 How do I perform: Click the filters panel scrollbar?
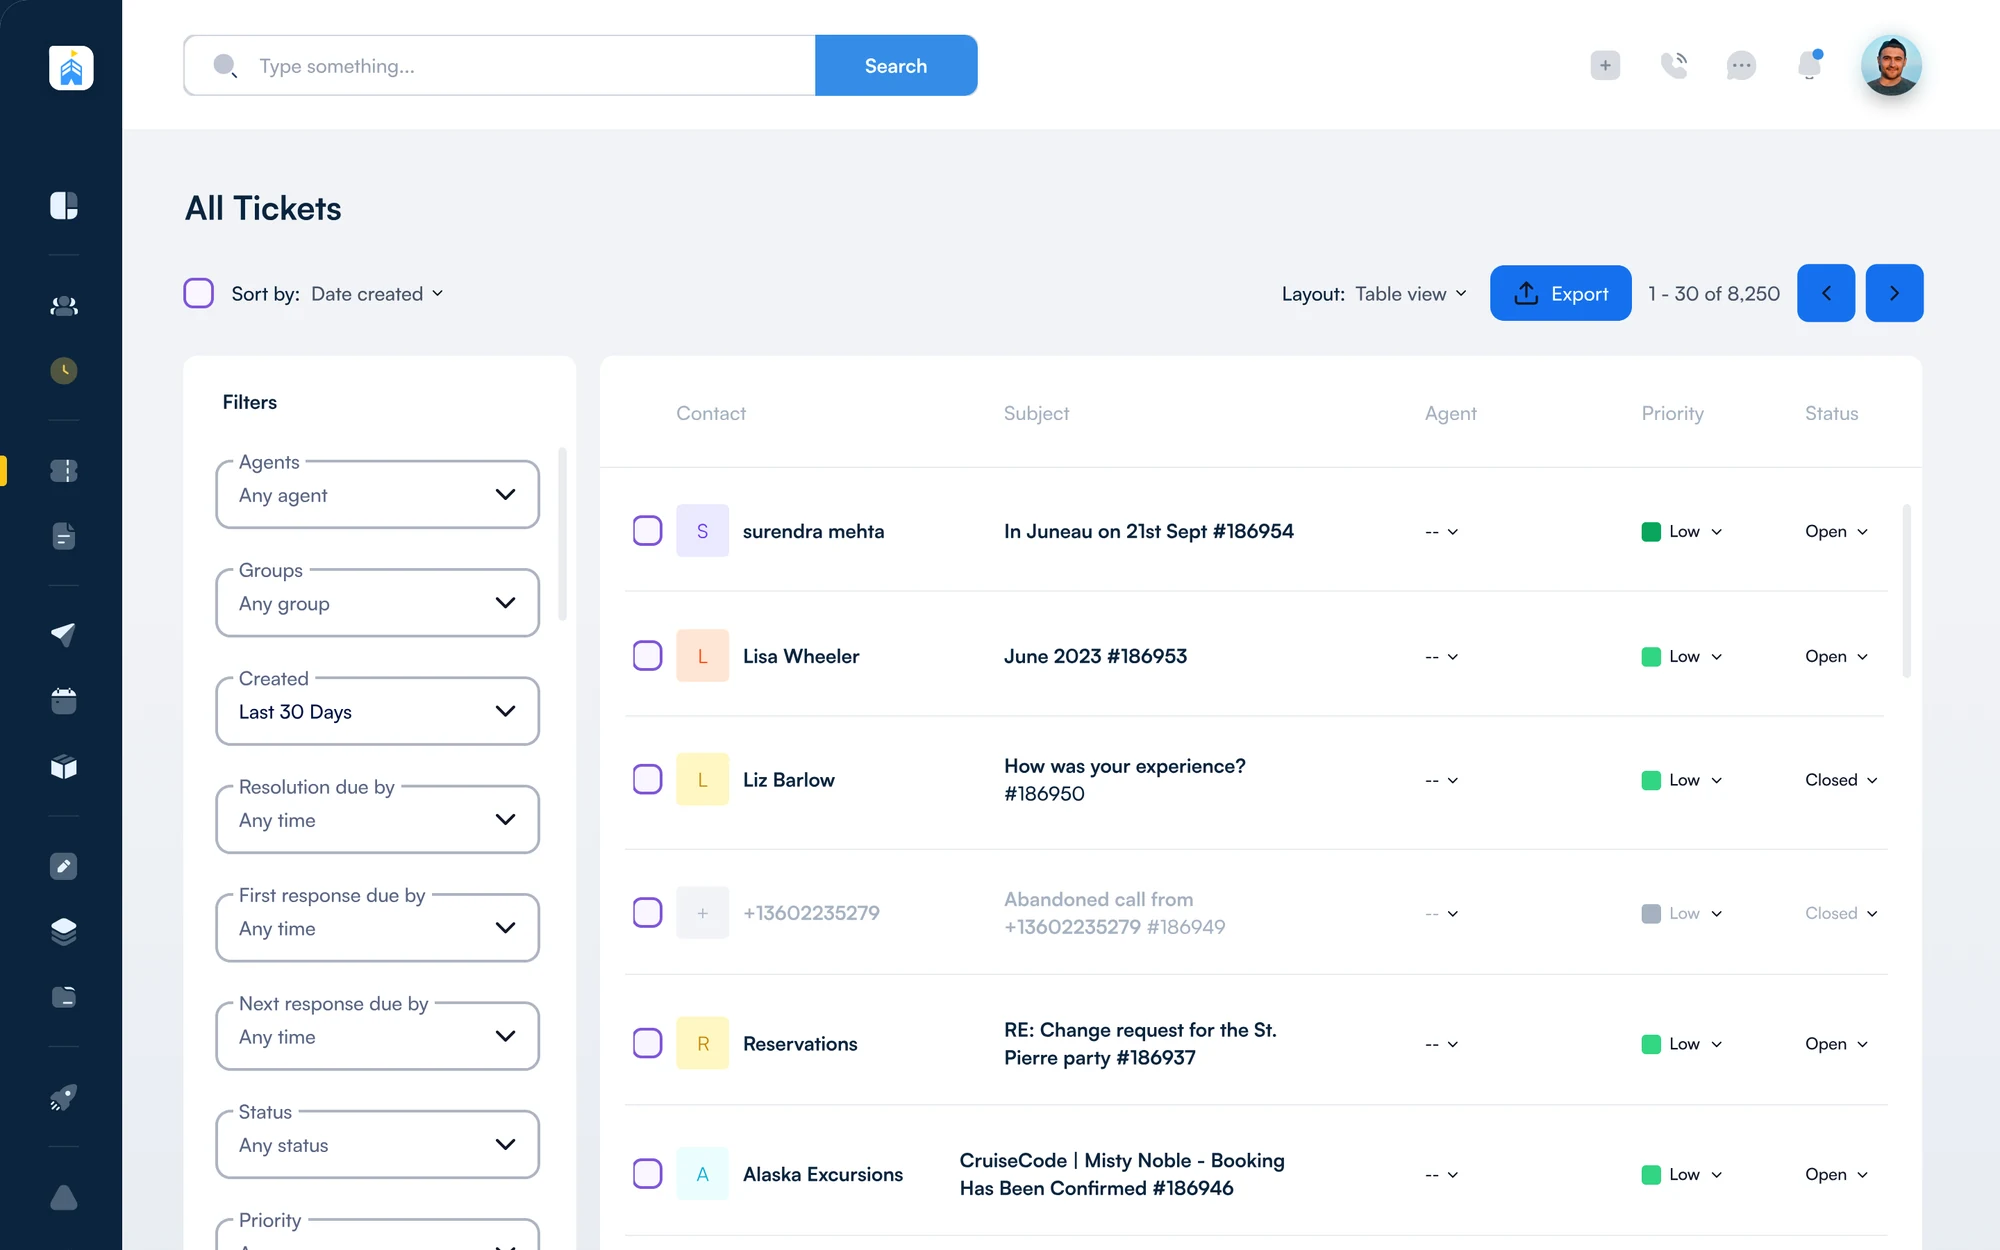562,534
